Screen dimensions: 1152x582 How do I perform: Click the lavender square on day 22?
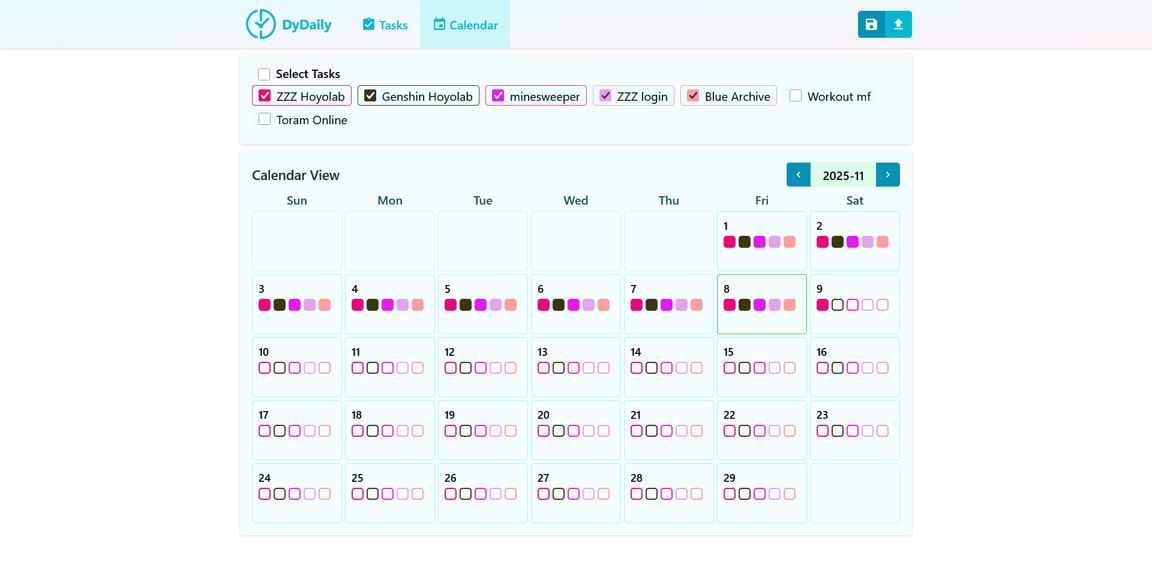coord(775,431)
